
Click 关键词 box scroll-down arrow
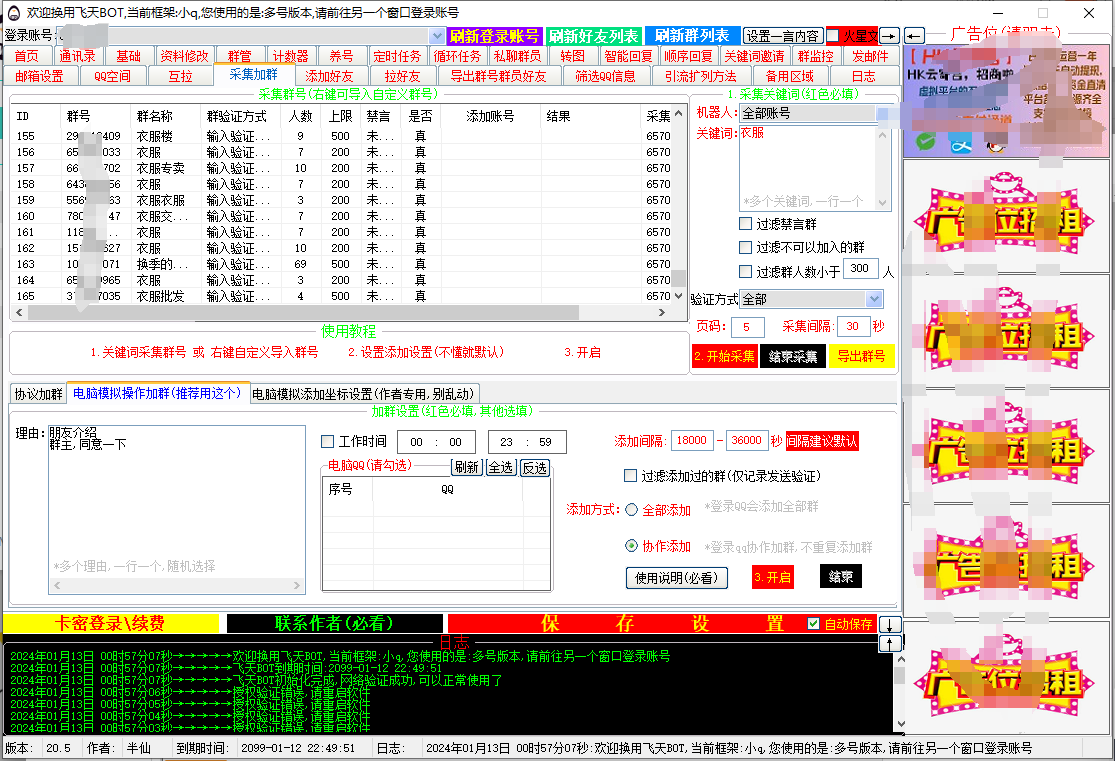[882, 203]
